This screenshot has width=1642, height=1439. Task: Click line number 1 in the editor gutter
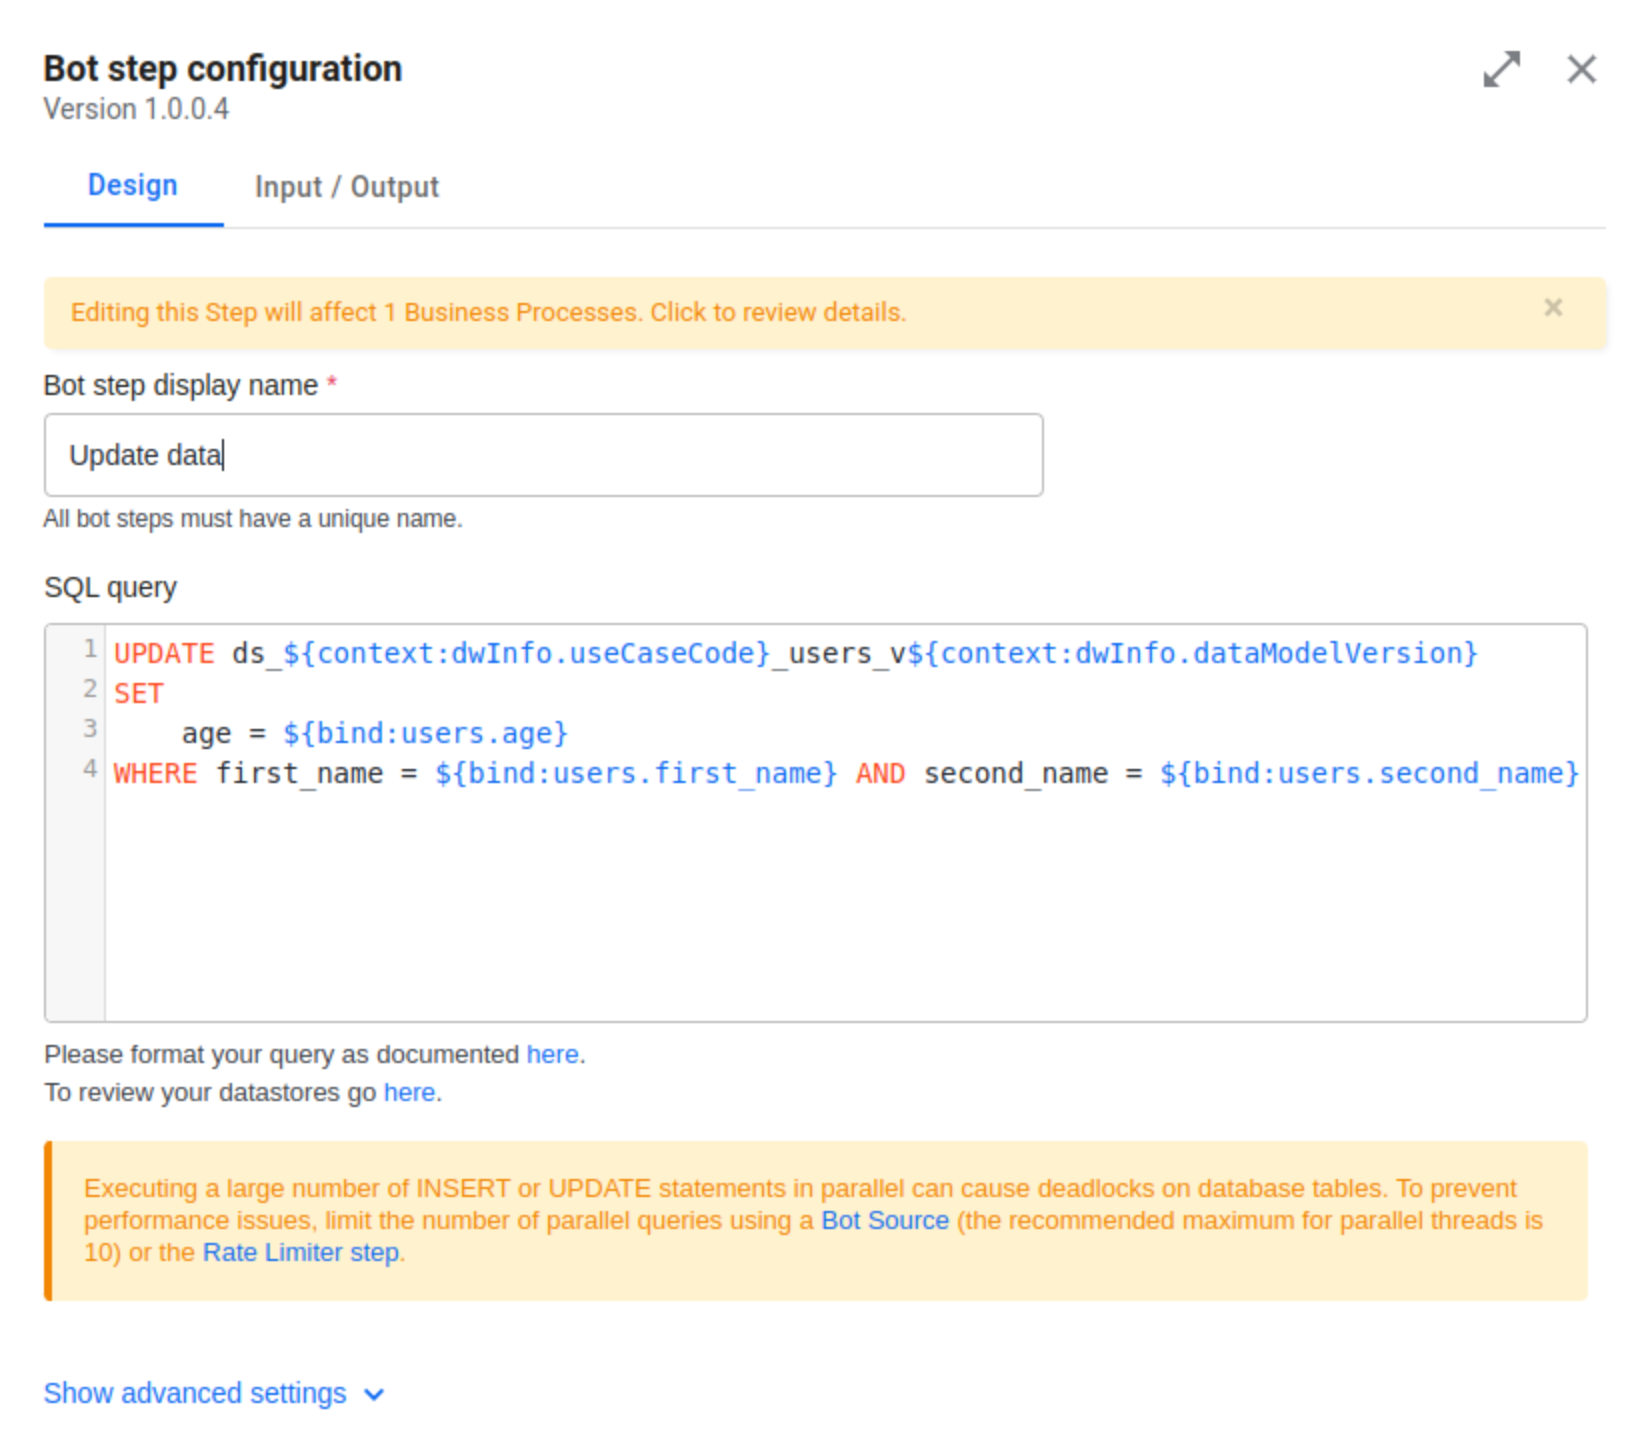click(90, 649)
